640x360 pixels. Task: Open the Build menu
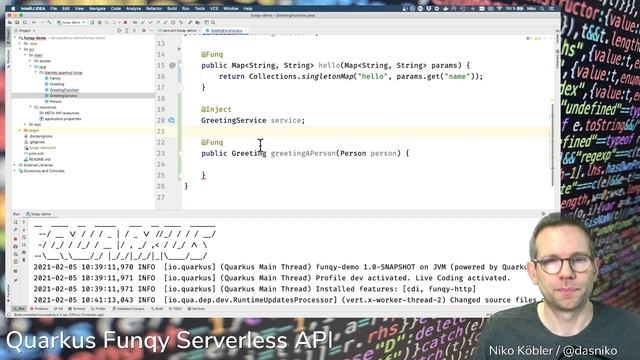coord(172,8)
